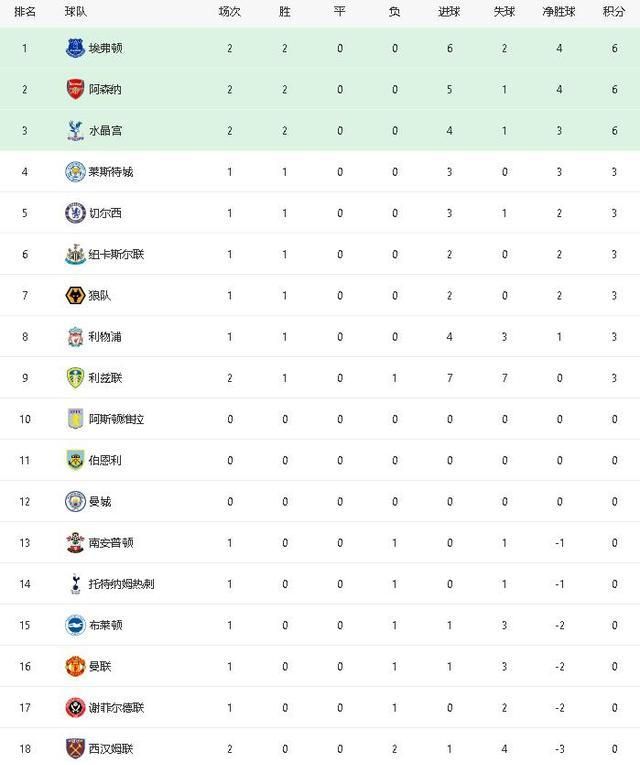Viewport: 640px width, 765px height.
Task: Open the 南安普顿 team name link
Action: click(111, 543)
